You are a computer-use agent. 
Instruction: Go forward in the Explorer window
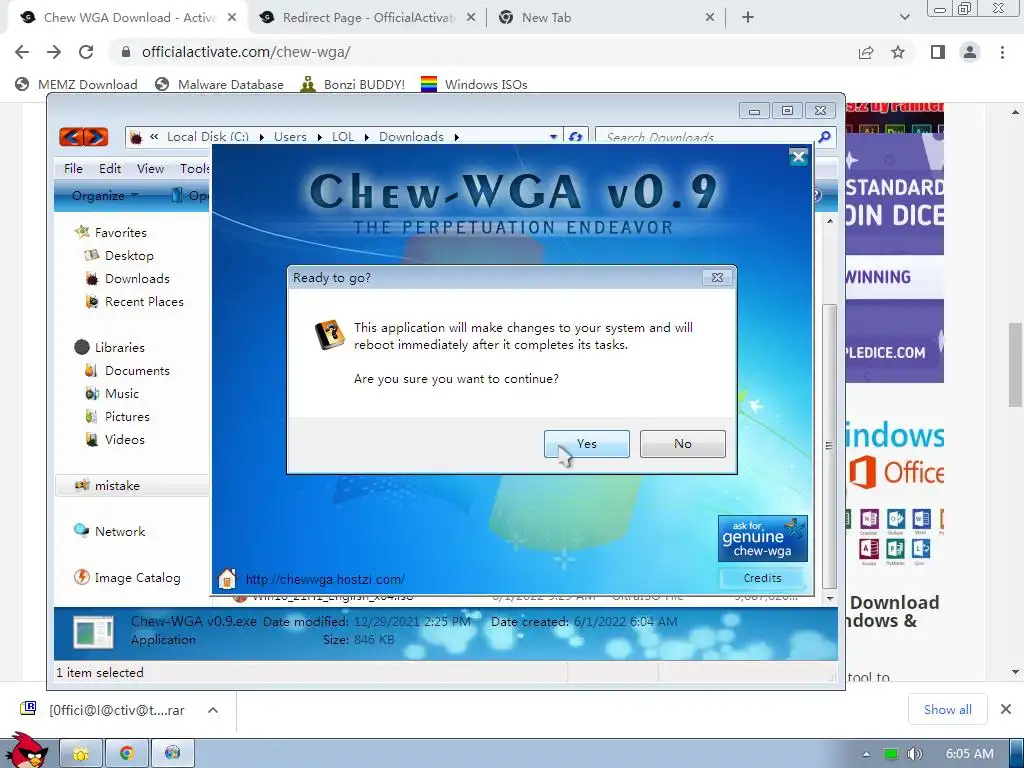coord(96,136)
